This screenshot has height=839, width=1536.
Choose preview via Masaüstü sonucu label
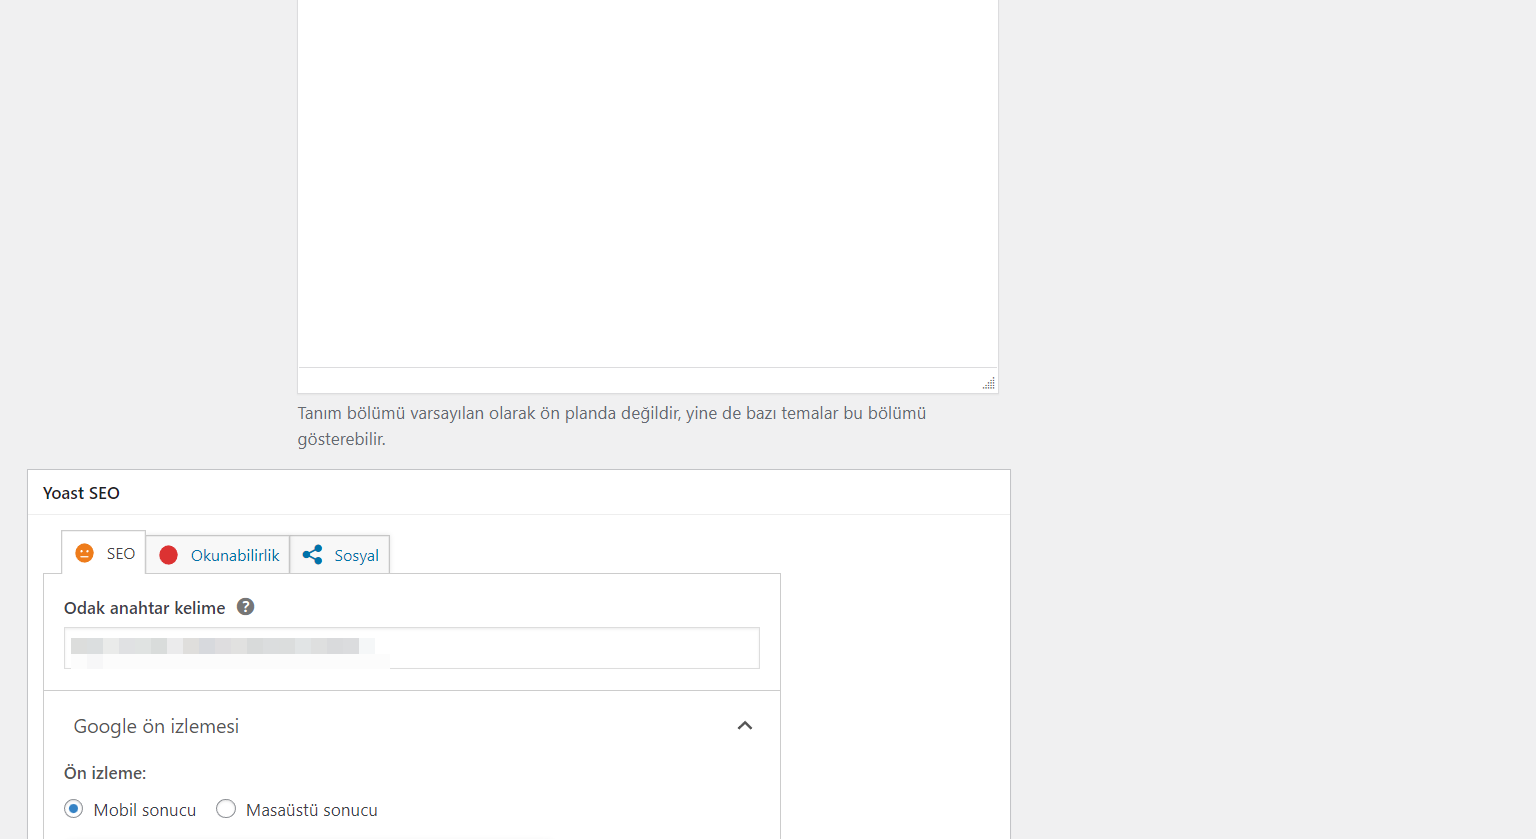point(312,810)
